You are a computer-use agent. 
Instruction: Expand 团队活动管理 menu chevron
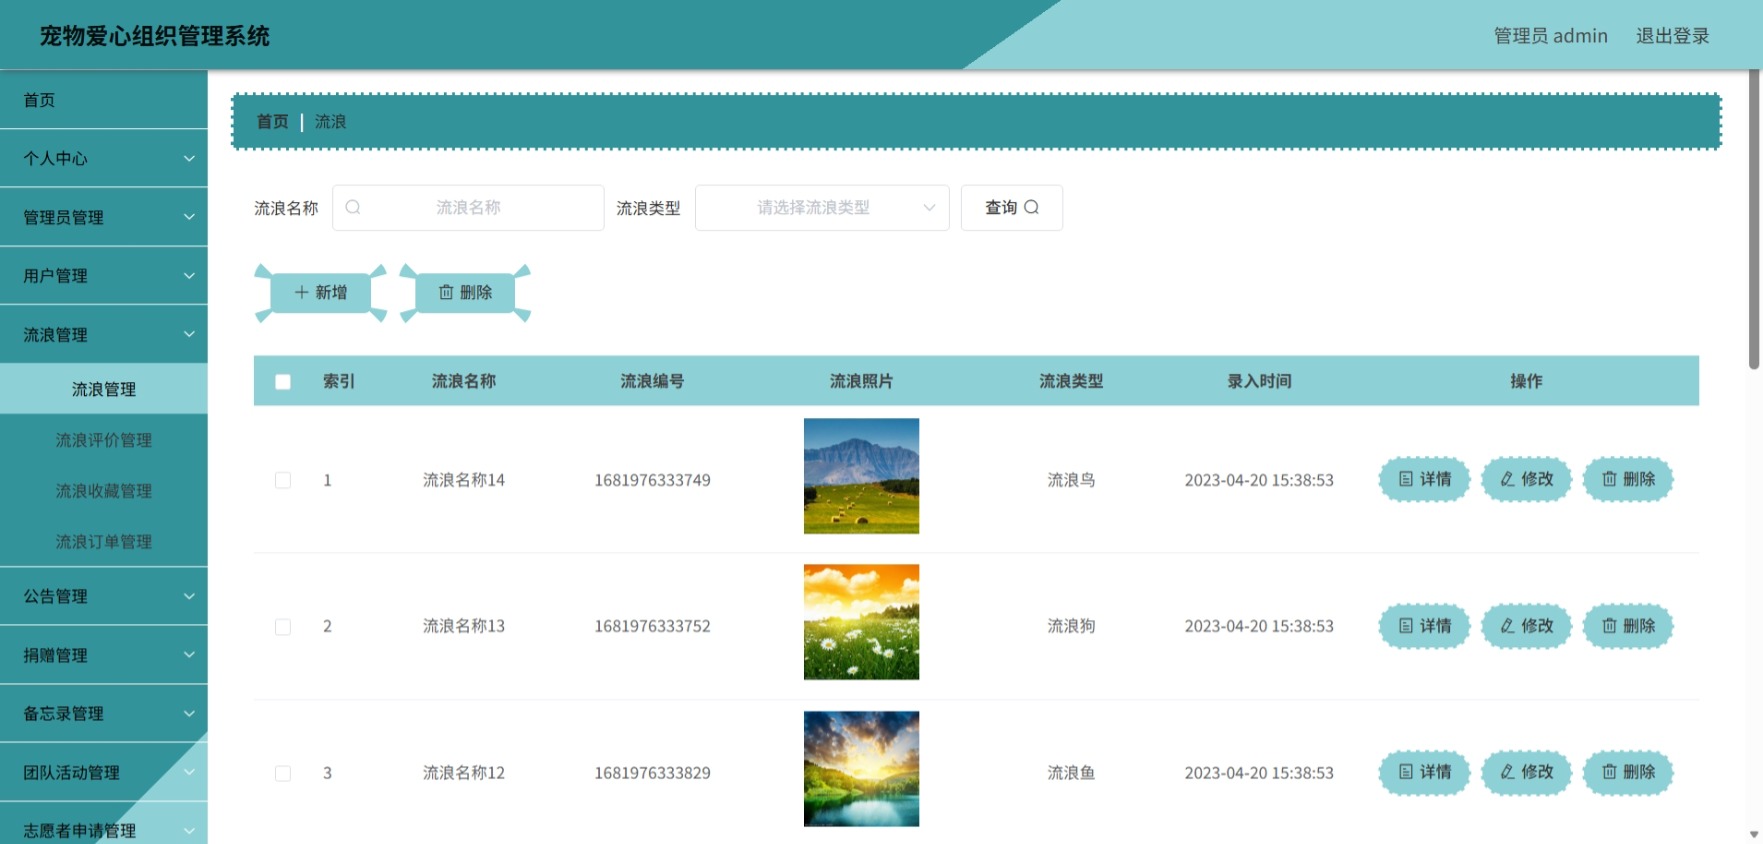pyautogui.click(x=189, y=771)
